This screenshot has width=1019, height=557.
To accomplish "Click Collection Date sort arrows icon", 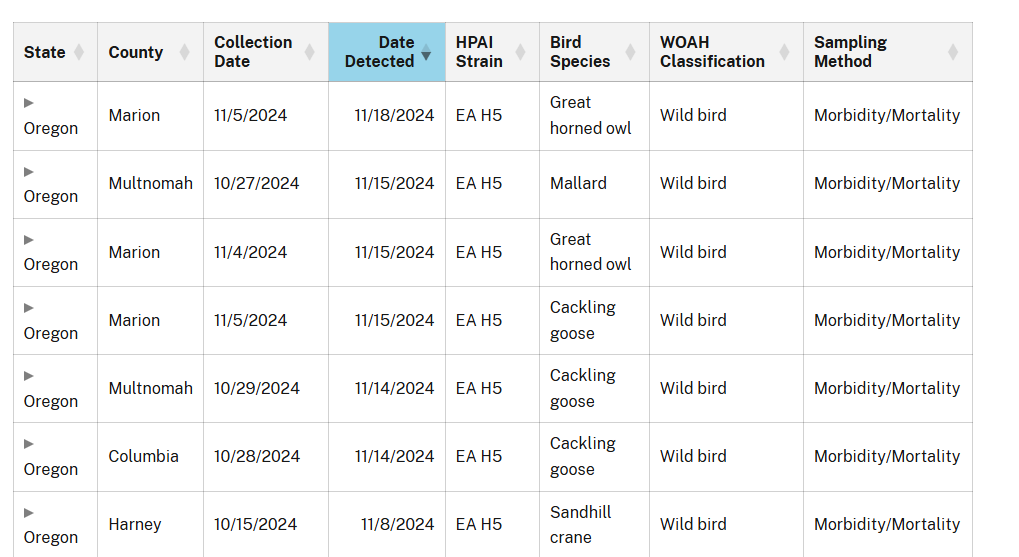I will click(x=309, y=52).
